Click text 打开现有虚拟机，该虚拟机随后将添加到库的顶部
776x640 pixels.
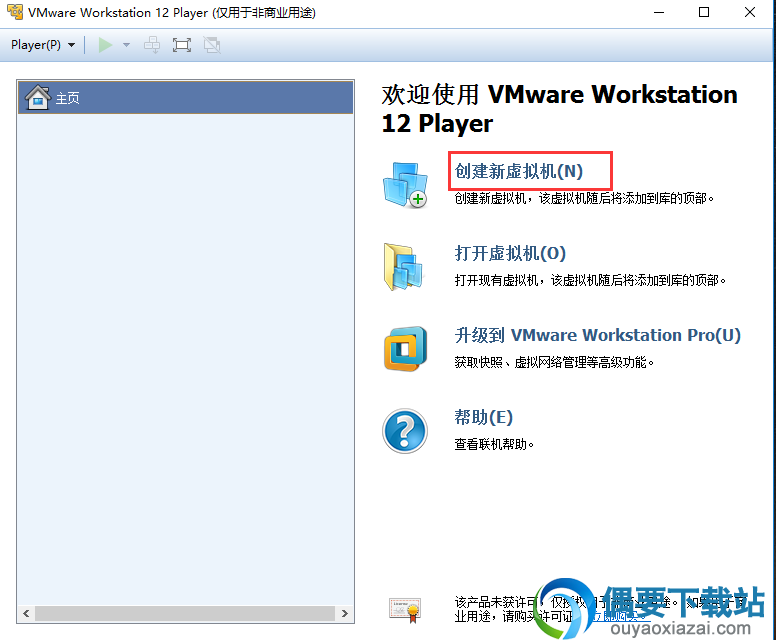[x=590, y=281]
